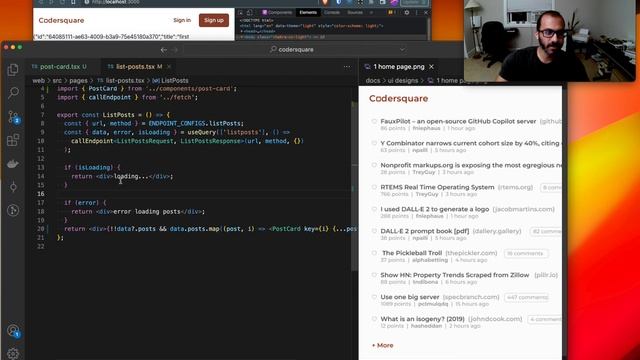Click the DevTools warnings badge
This screenshot has height=360, width=640.
point(391,13)
